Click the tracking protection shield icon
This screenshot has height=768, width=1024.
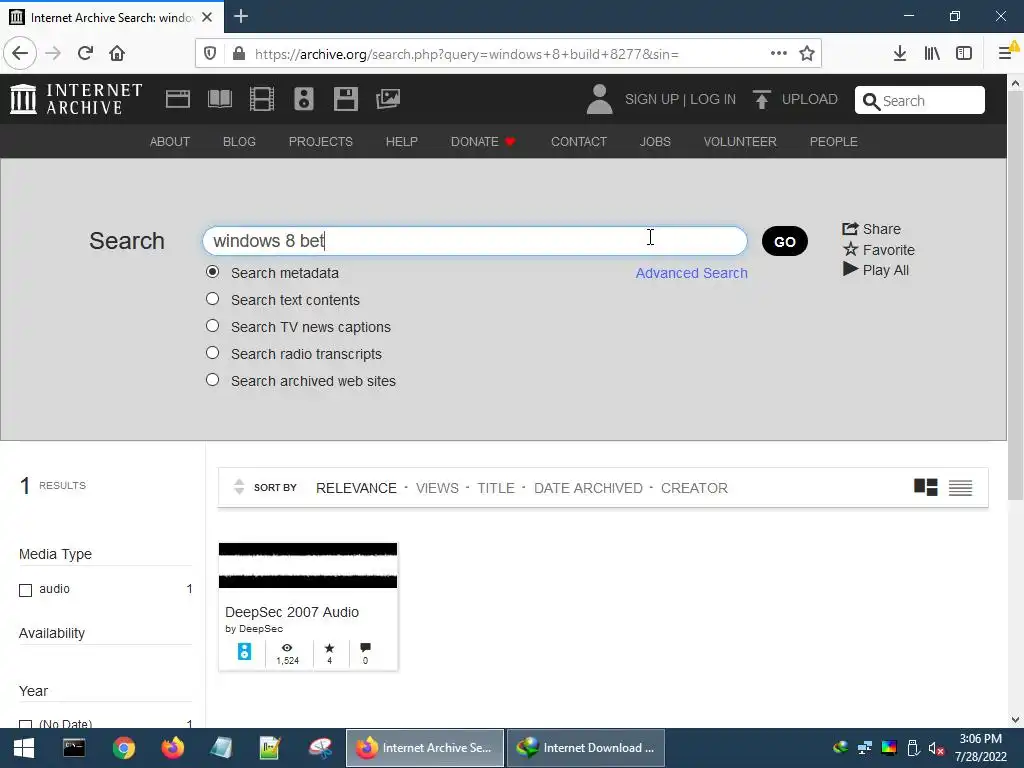[210, 54]
